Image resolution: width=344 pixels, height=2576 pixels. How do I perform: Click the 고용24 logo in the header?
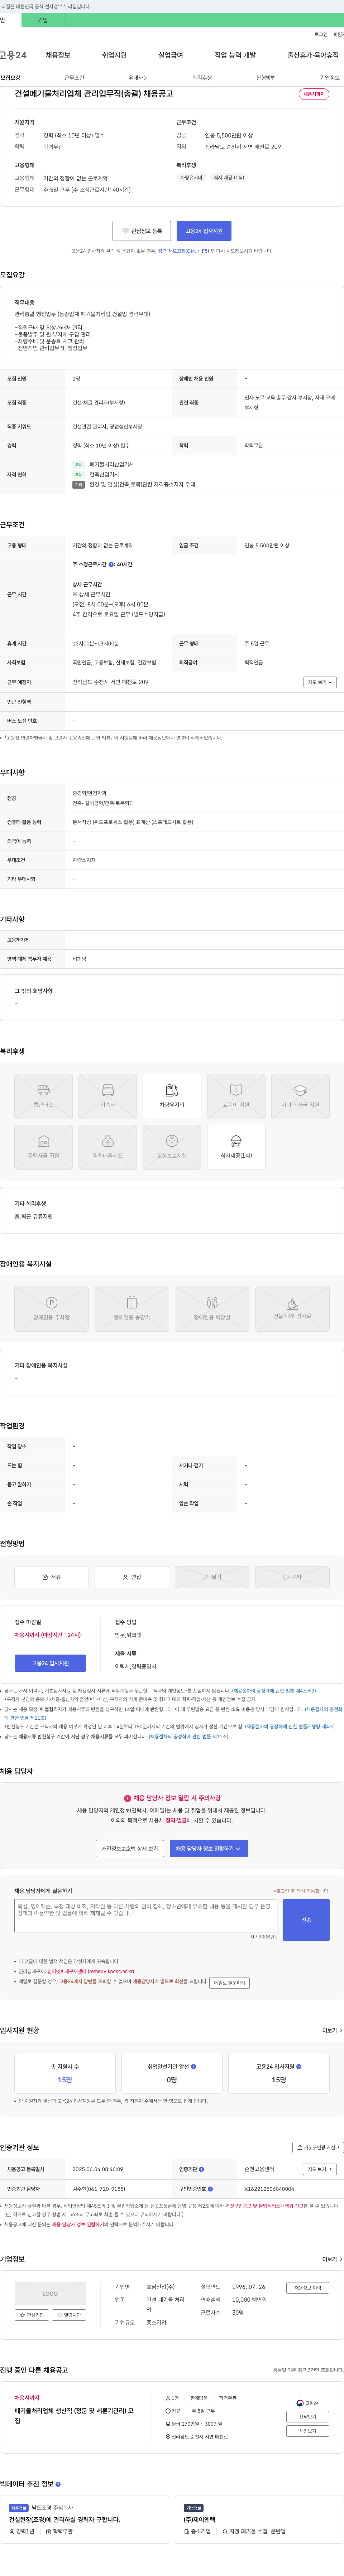13,55
